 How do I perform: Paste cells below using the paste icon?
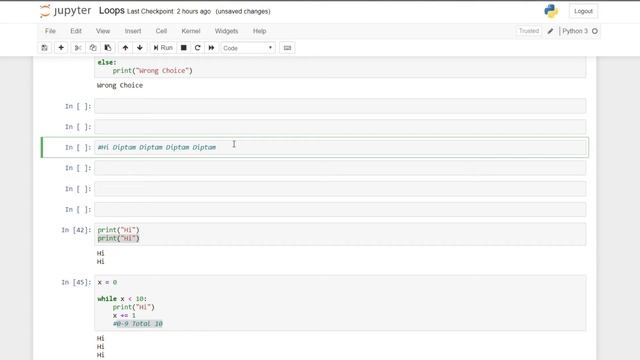(x=108, y=48)
